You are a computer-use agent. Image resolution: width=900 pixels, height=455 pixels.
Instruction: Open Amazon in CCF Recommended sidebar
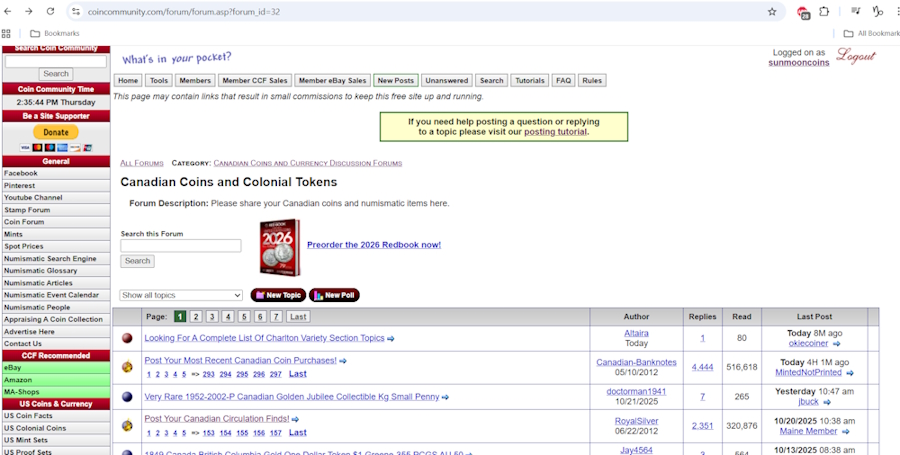56,380
